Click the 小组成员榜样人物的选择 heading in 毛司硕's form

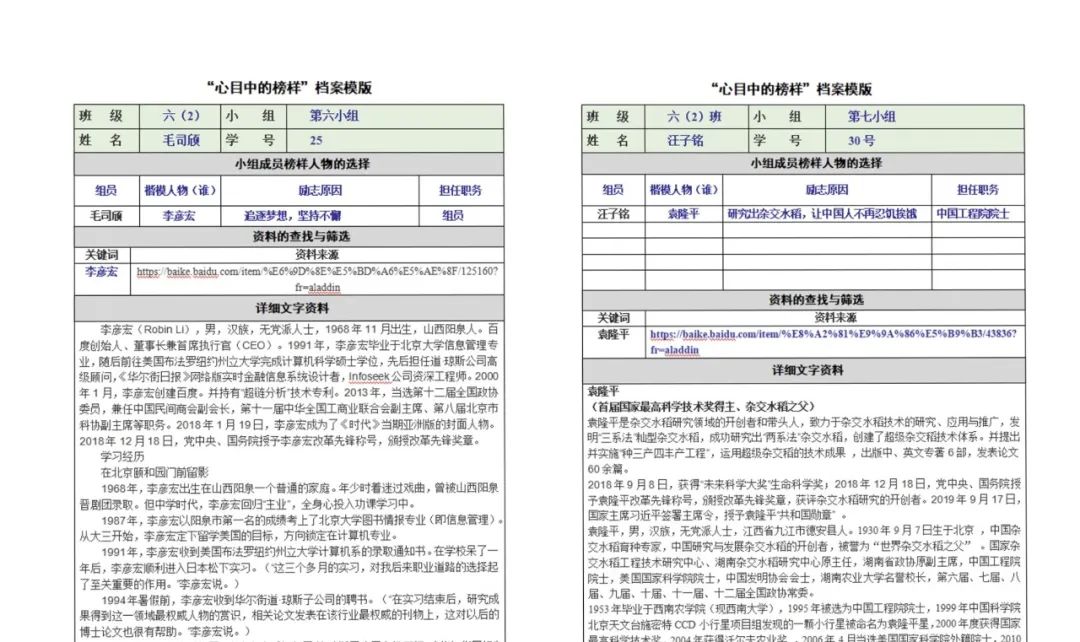[302, 164]
